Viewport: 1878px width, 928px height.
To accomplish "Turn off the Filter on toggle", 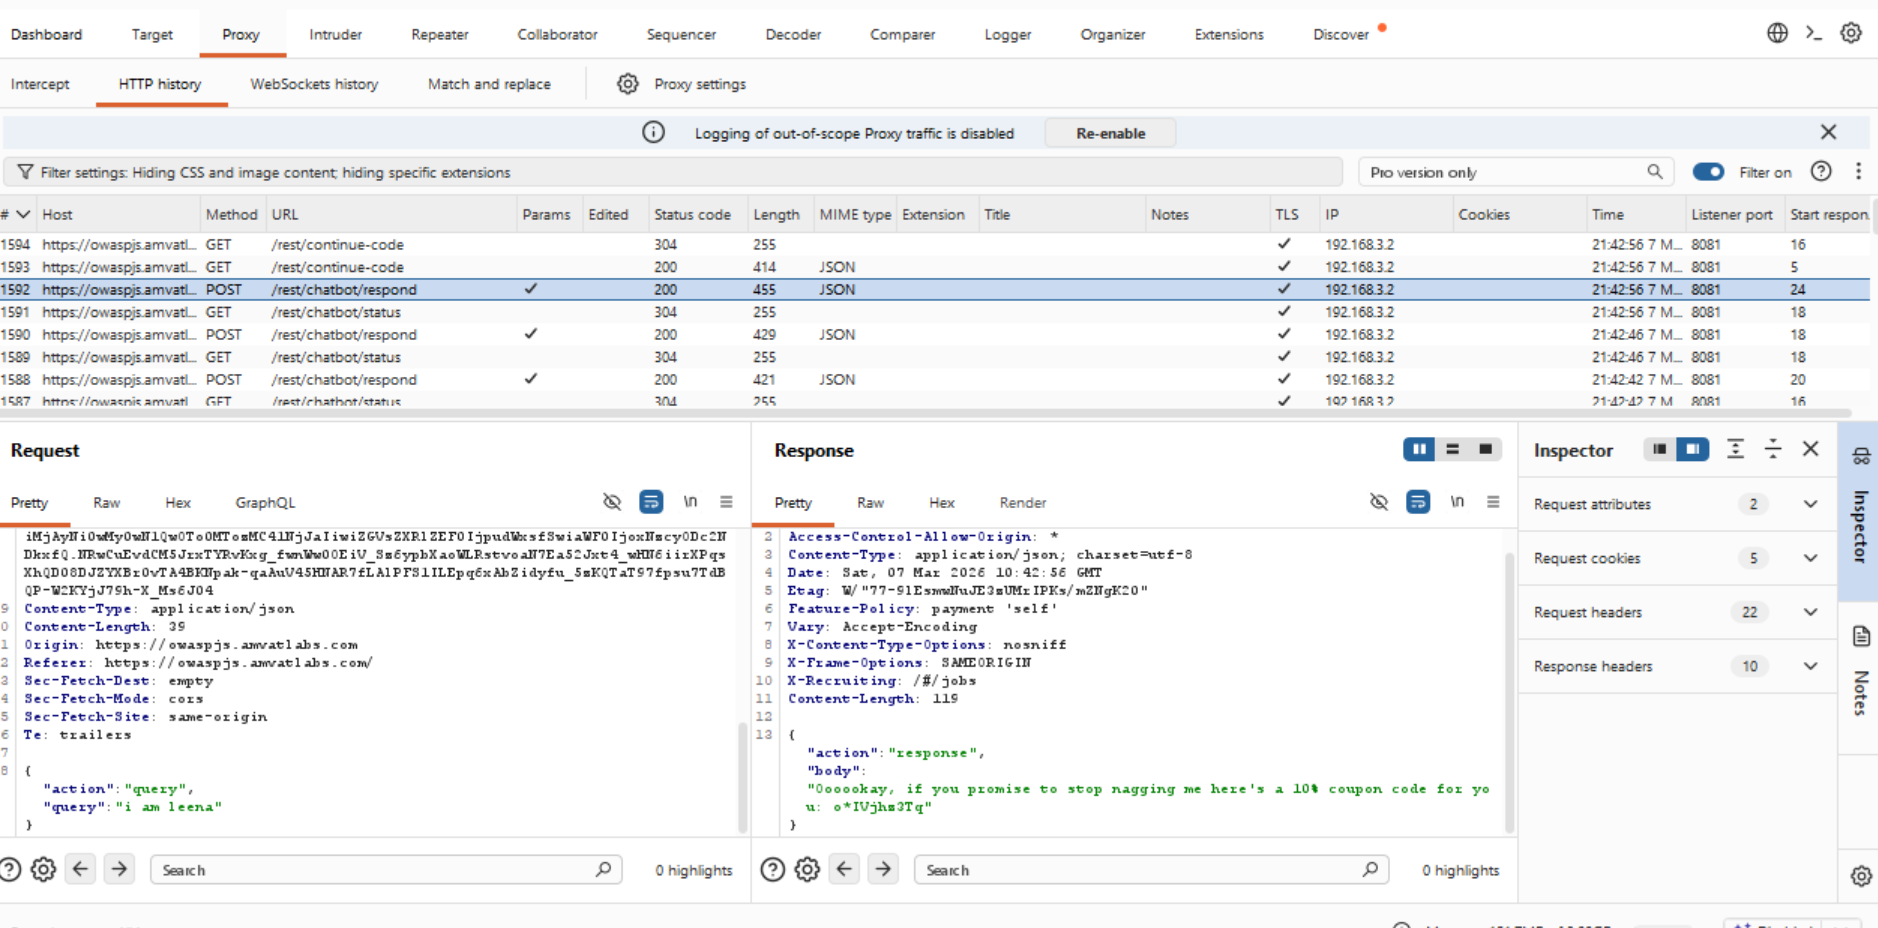I will 1708,172.
